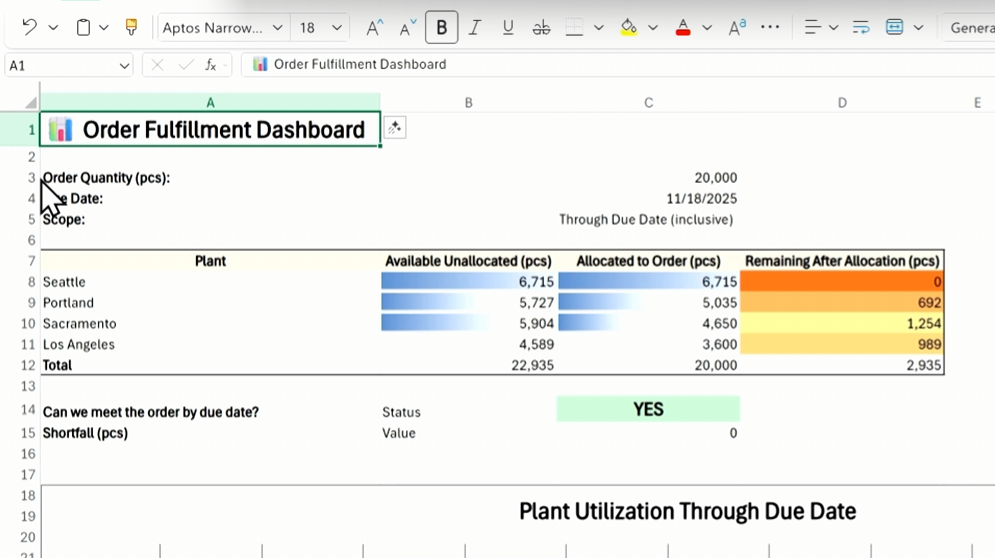Click the Select All corner triangle
This screenshot has height=558, width=995.
tap(30, 102)
